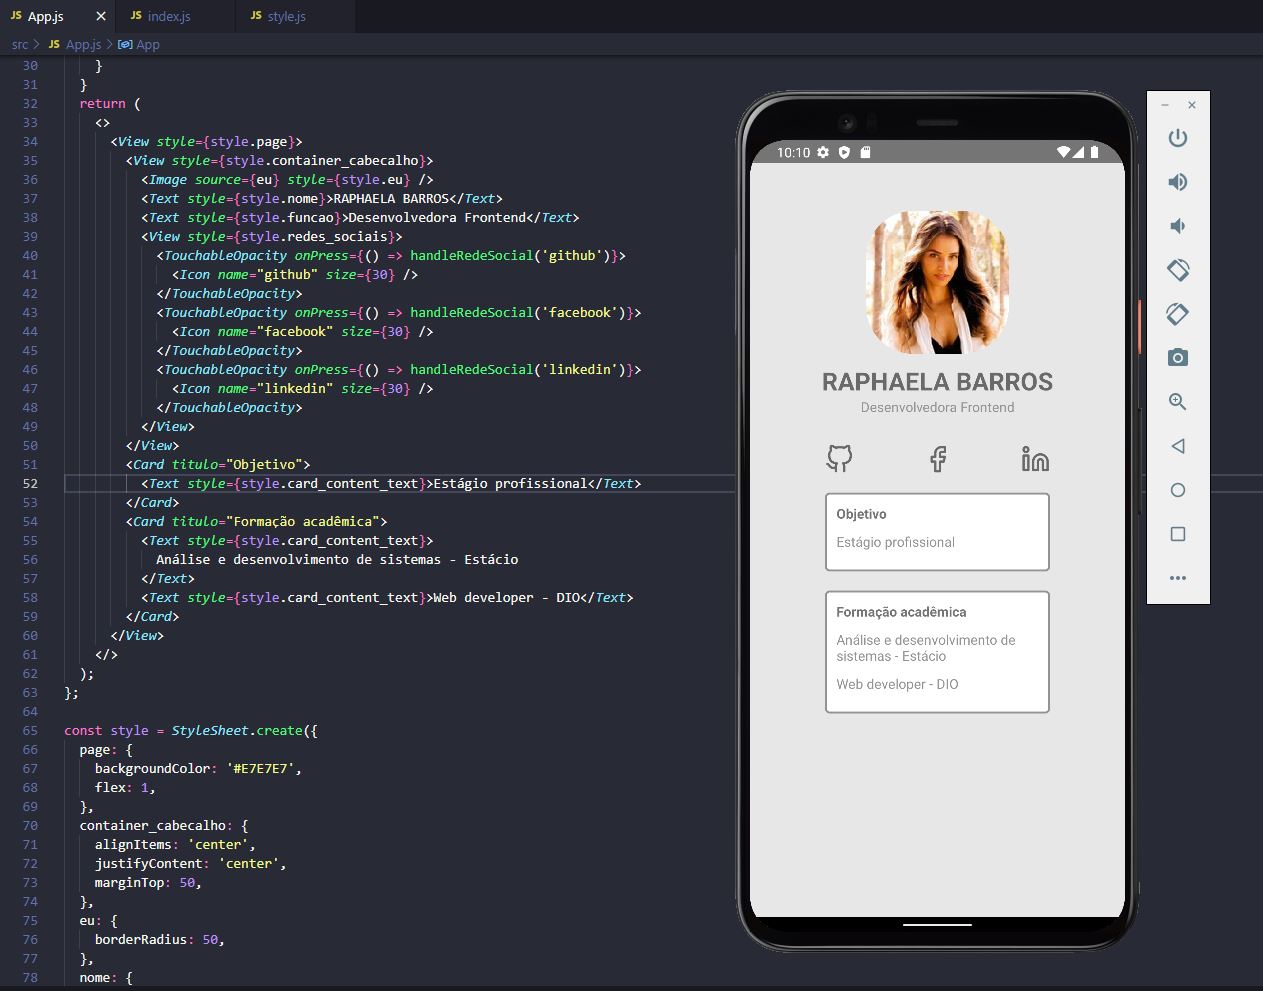Rotate the device left

(x=1177, y=270)
